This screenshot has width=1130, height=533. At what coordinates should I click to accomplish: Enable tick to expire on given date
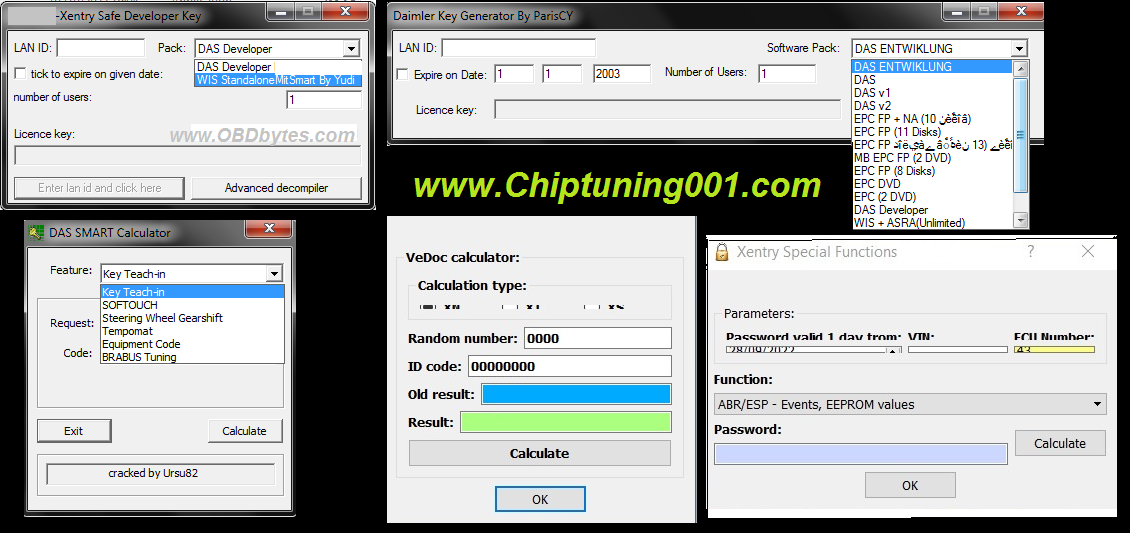coord(21,74)
